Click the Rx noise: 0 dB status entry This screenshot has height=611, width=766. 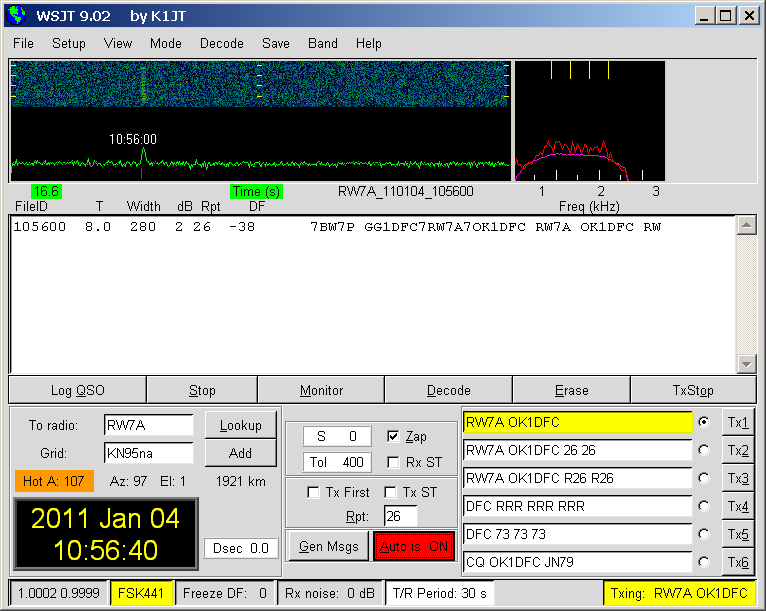point(330,593)
